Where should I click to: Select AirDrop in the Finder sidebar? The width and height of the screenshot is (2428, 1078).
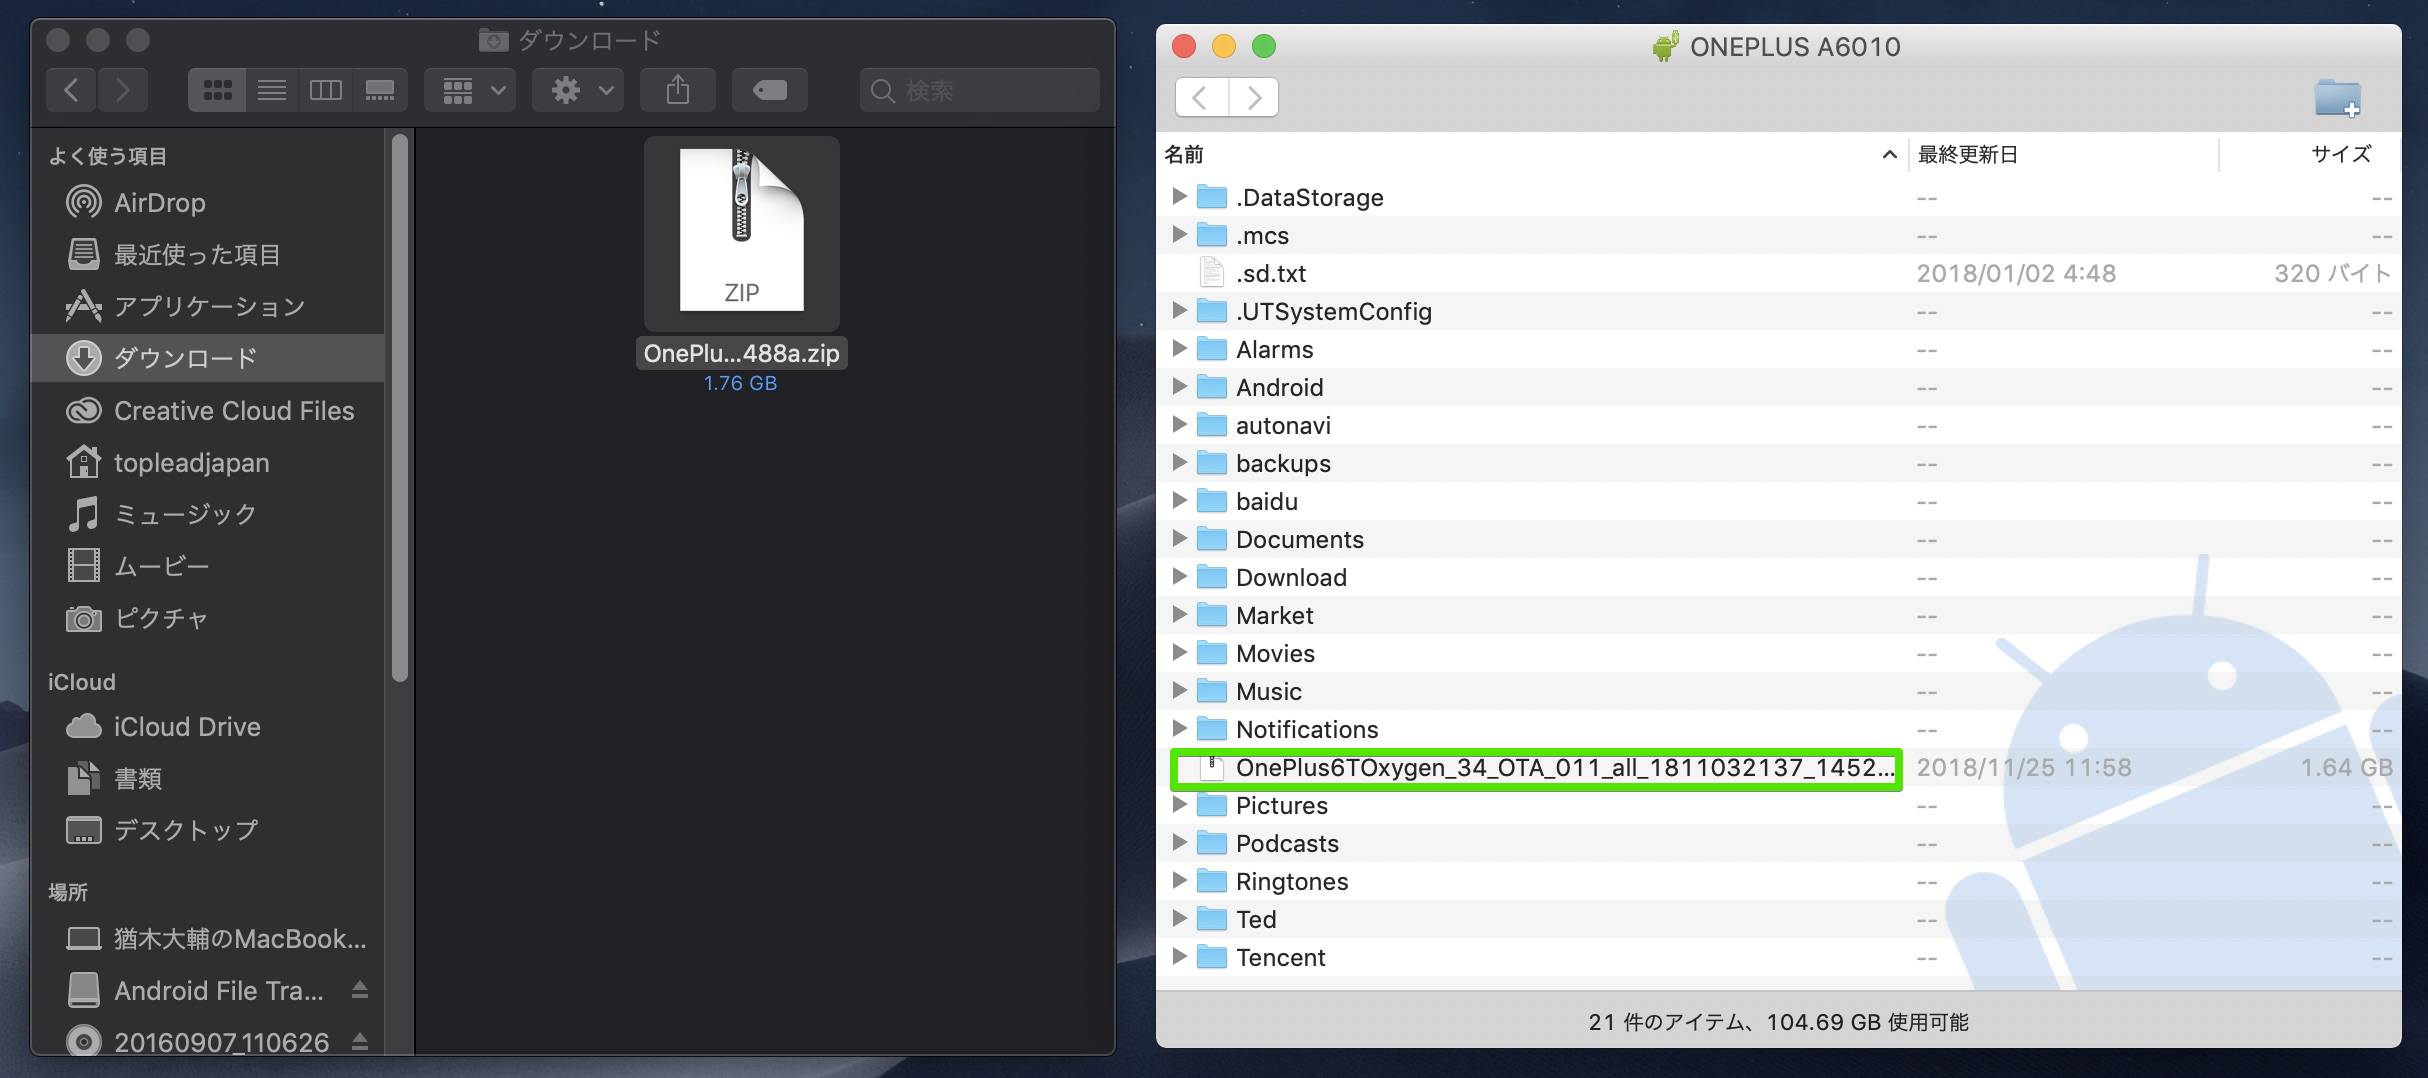pyautogui.click(x=159, y=203)
